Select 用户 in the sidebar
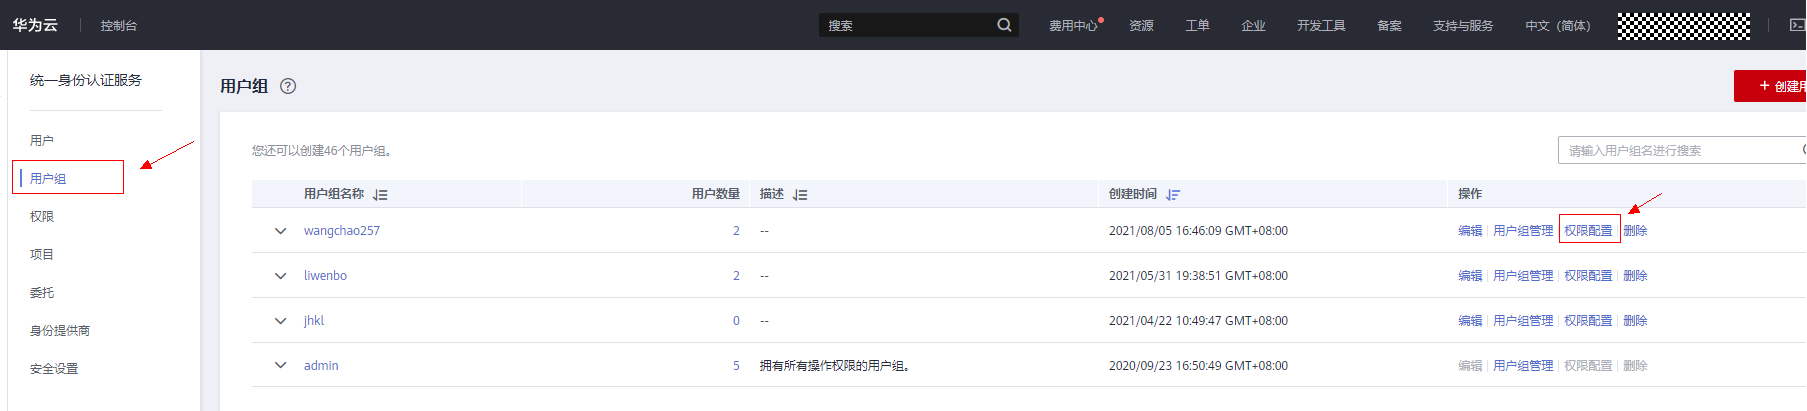This screenshot has height=411, width=1807. [x=42, y=141]
